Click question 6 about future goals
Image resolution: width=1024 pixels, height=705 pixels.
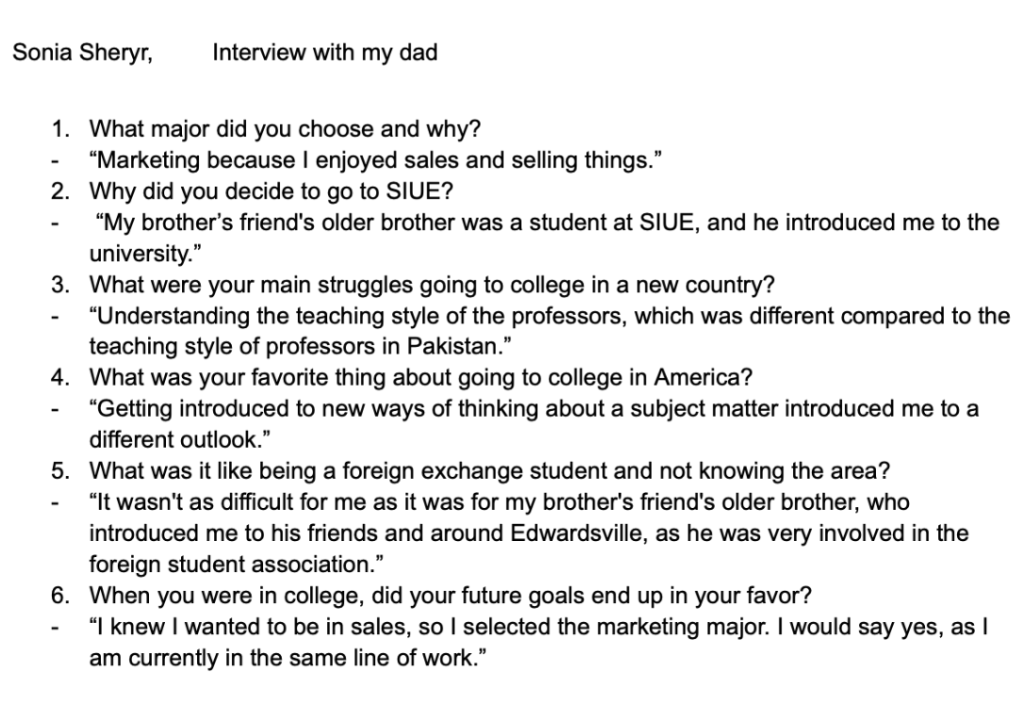coord(450,595)
